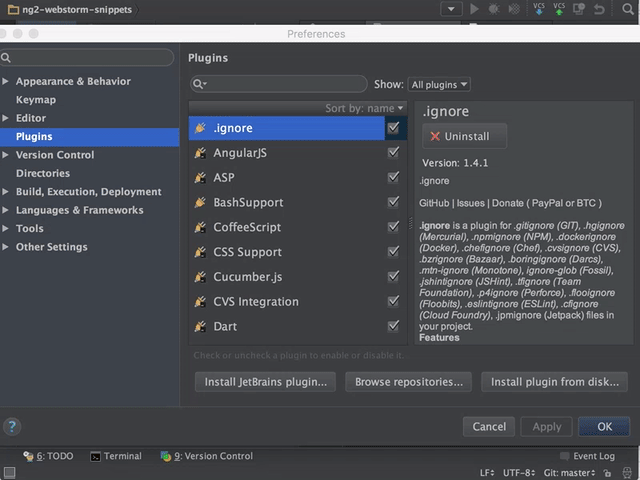Viewport: 640px width, 480px height.
Task: Click the CVS Integration plugin icon
Action: tap(200, 302)
